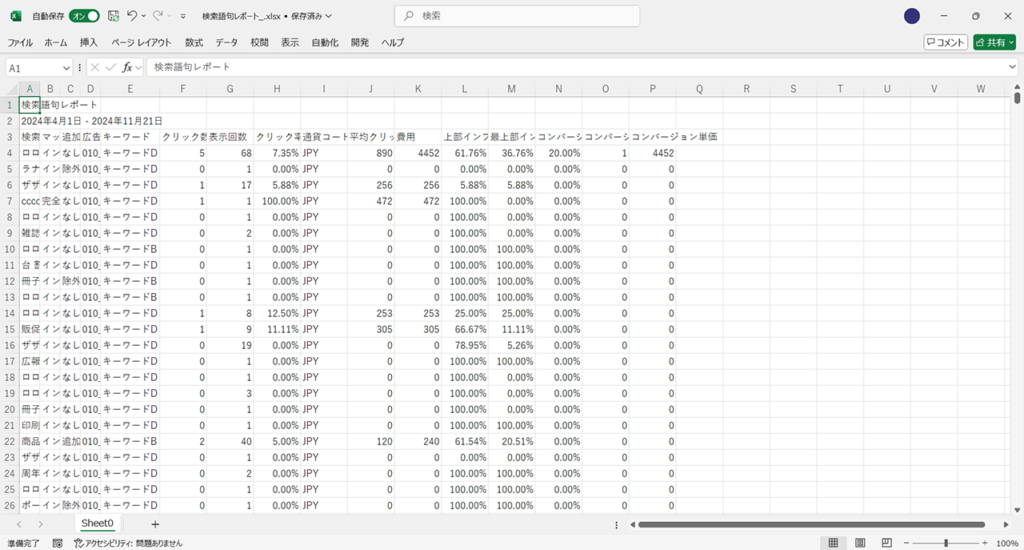1024x550 pixels.
Task: Click the Undo arrow icon
Action: tap(132, 16)
